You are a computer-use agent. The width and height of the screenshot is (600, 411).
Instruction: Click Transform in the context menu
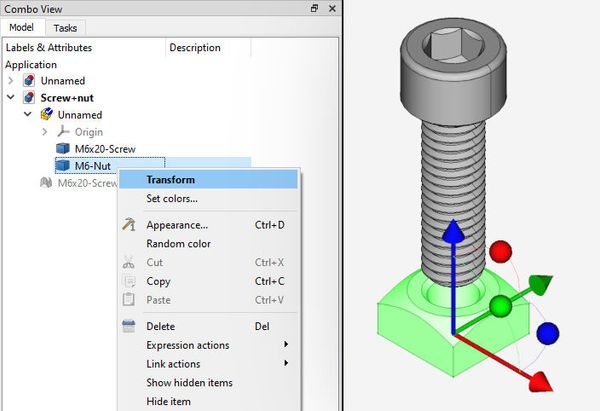pyautogui.click(x=209, y=179)
